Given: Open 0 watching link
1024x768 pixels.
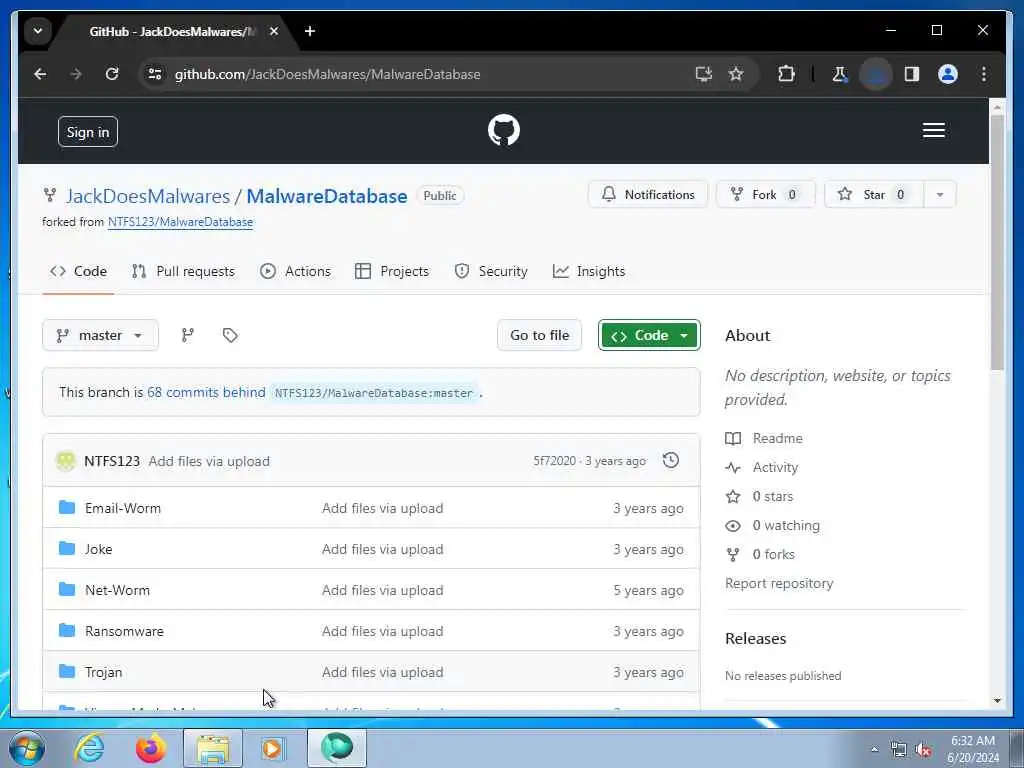Looking at the screenshot, I should [773, 525].
